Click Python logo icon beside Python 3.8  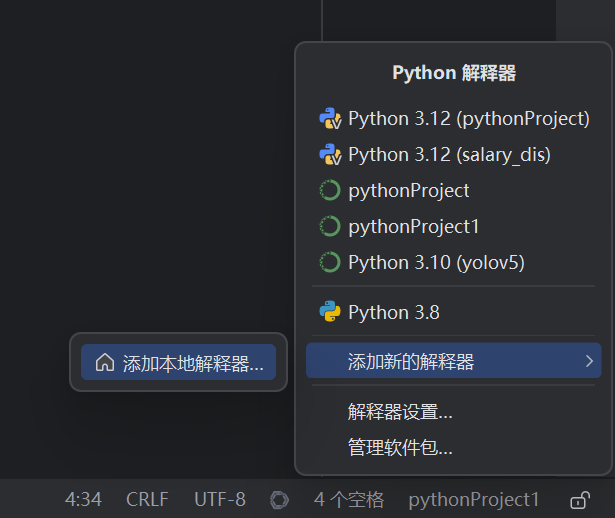(x=330, y=311)
